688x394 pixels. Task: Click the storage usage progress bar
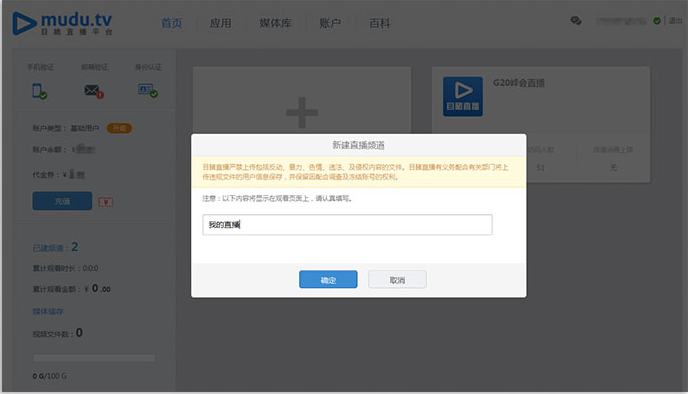(x=94, y=358)
